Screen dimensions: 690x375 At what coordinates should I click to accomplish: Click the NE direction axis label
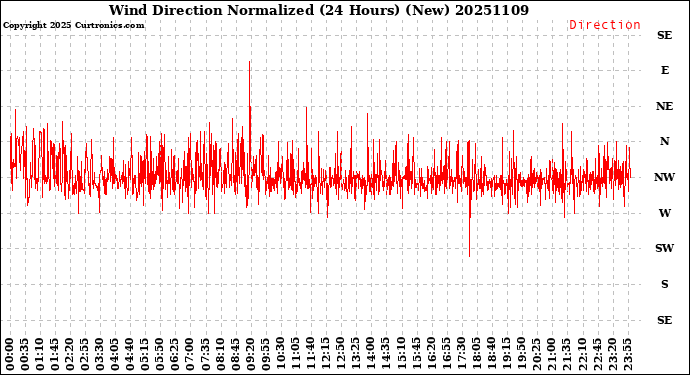(x=664, y=107)
